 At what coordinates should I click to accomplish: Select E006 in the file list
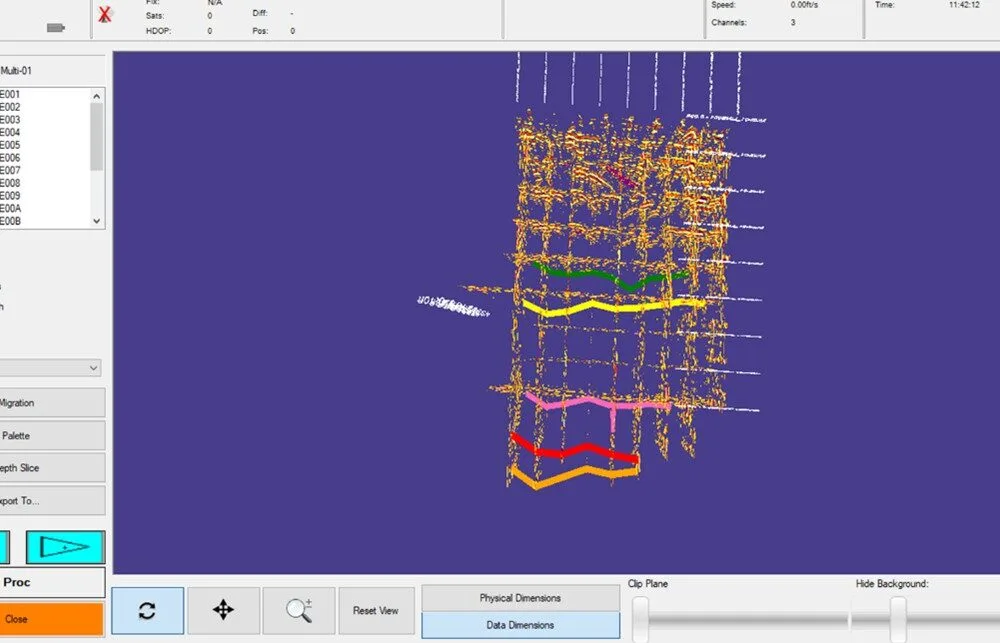10,158
